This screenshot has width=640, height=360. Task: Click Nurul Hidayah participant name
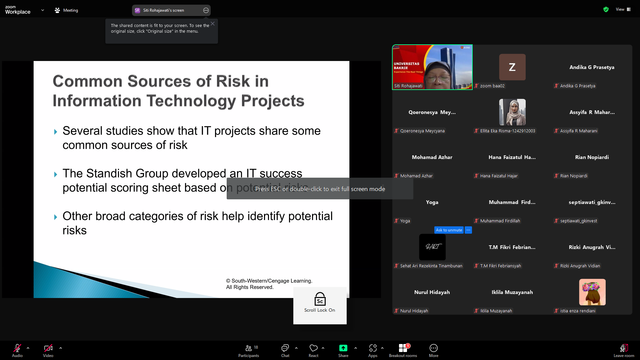[x=432, y=292]
